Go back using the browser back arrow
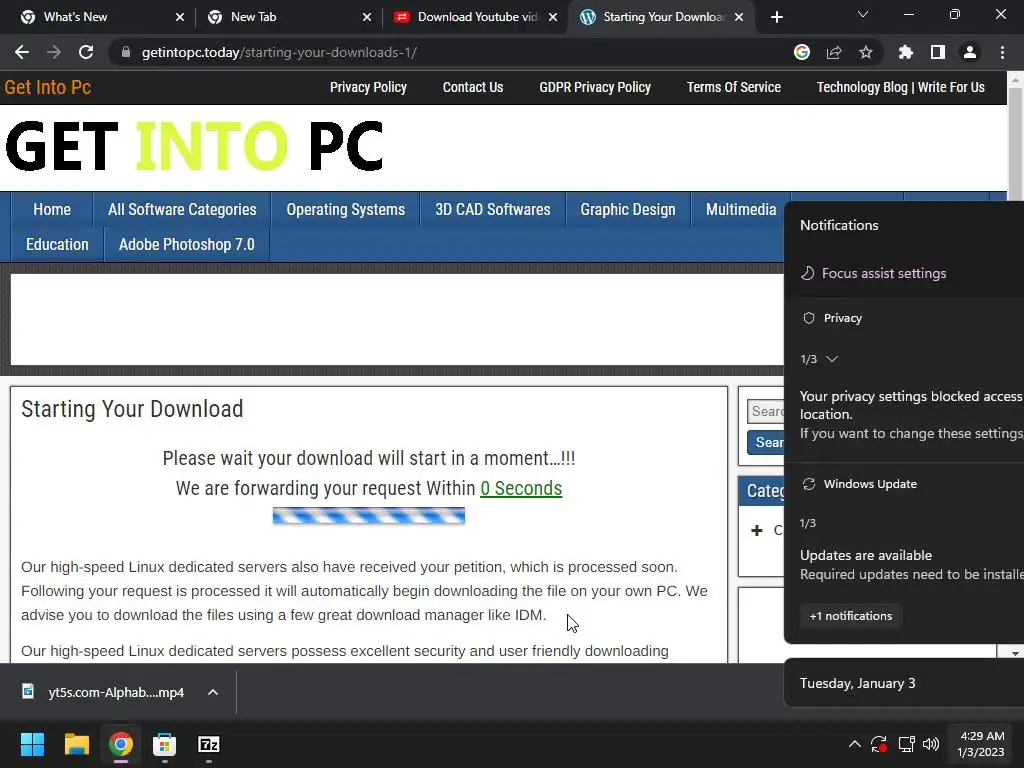Screen dimensions: 1024x768 coord(22,52)
